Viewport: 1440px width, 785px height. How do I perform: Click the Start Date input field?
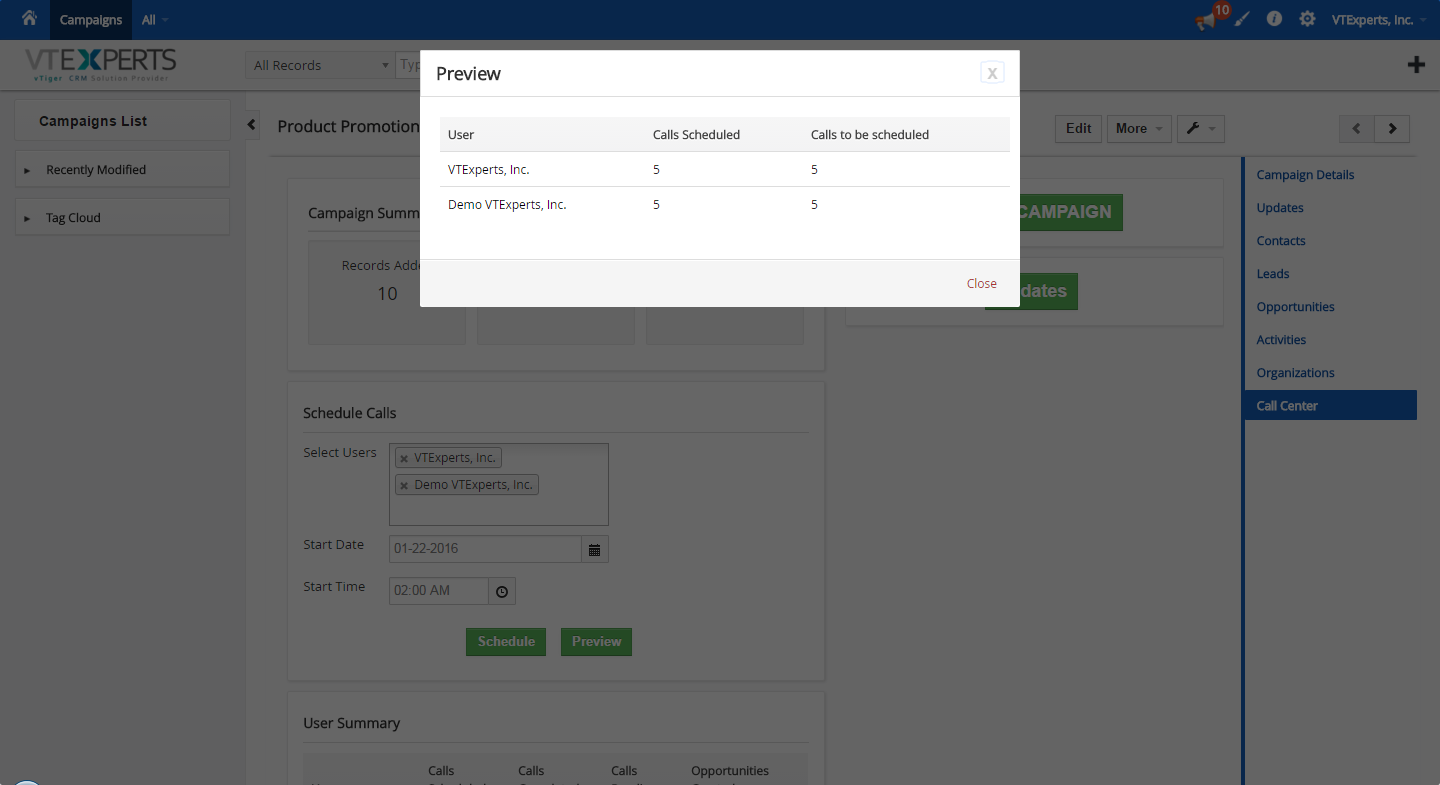[485, 549]
